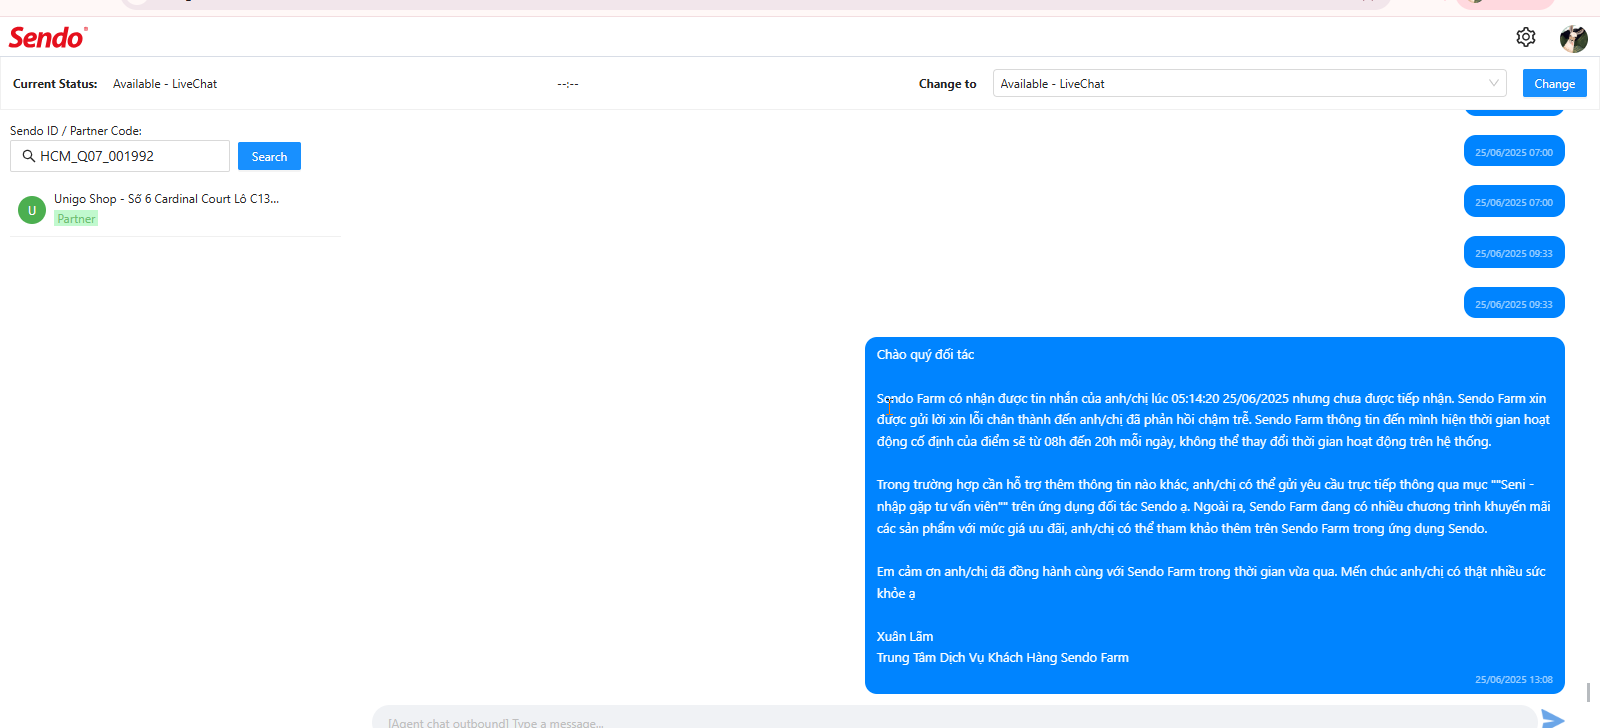This screenshot has height=728, width=1600.
Task: Click the chat scrollbar thumb
Action: tap(1588, 692)
